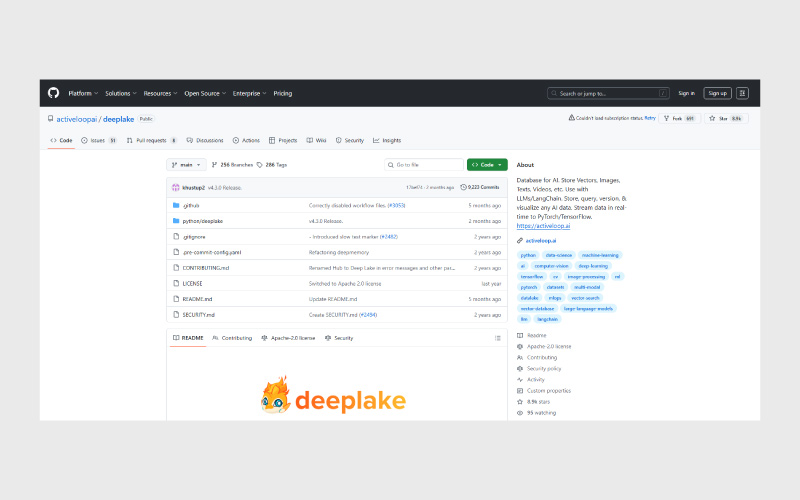Viewport: 800px width, 500px height.
Task: Switch to the Actions tab
Action: (x=246, y=140)
